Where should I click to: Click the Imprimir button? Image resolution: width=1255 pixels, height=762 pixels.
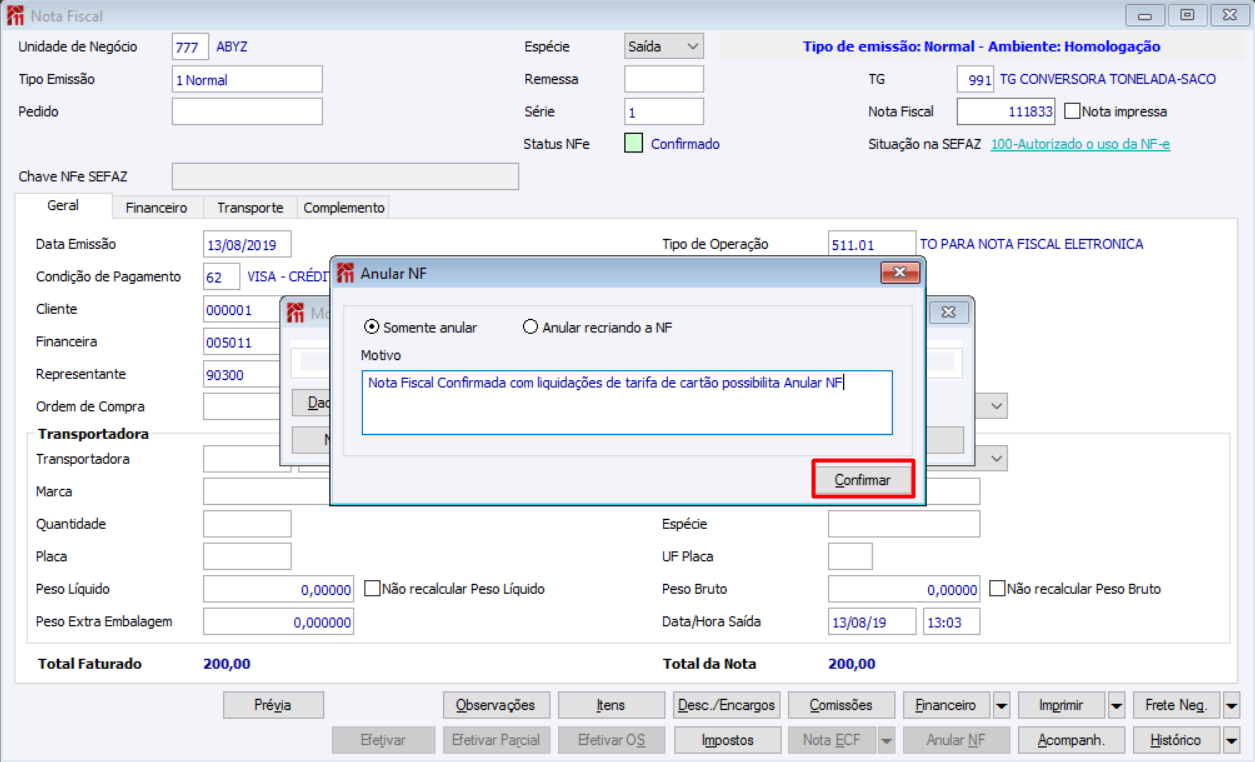[x=1061, y=705]
